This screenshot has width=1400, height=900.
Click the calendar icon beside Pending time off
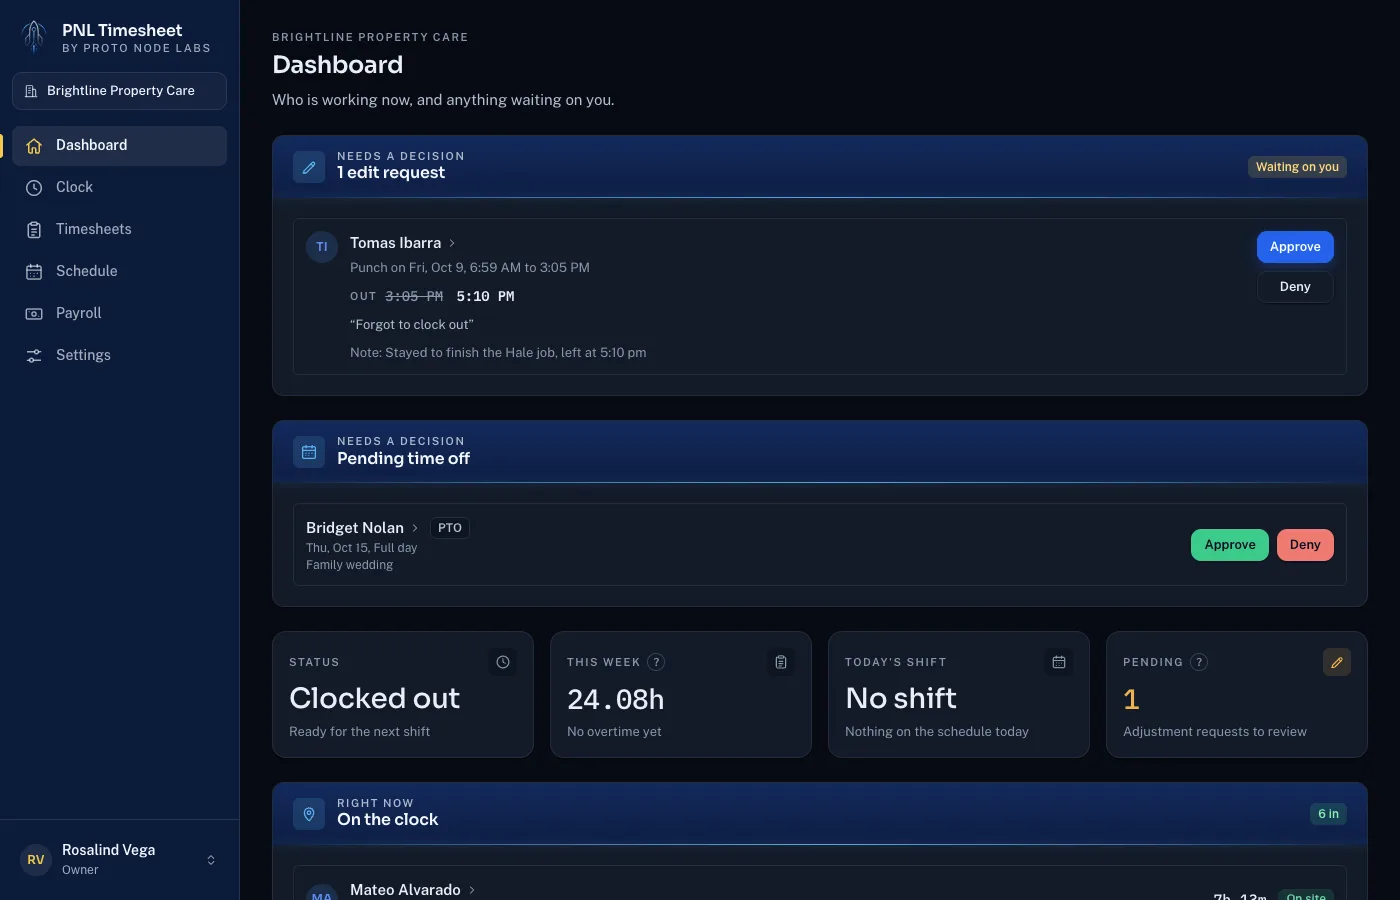309,452
